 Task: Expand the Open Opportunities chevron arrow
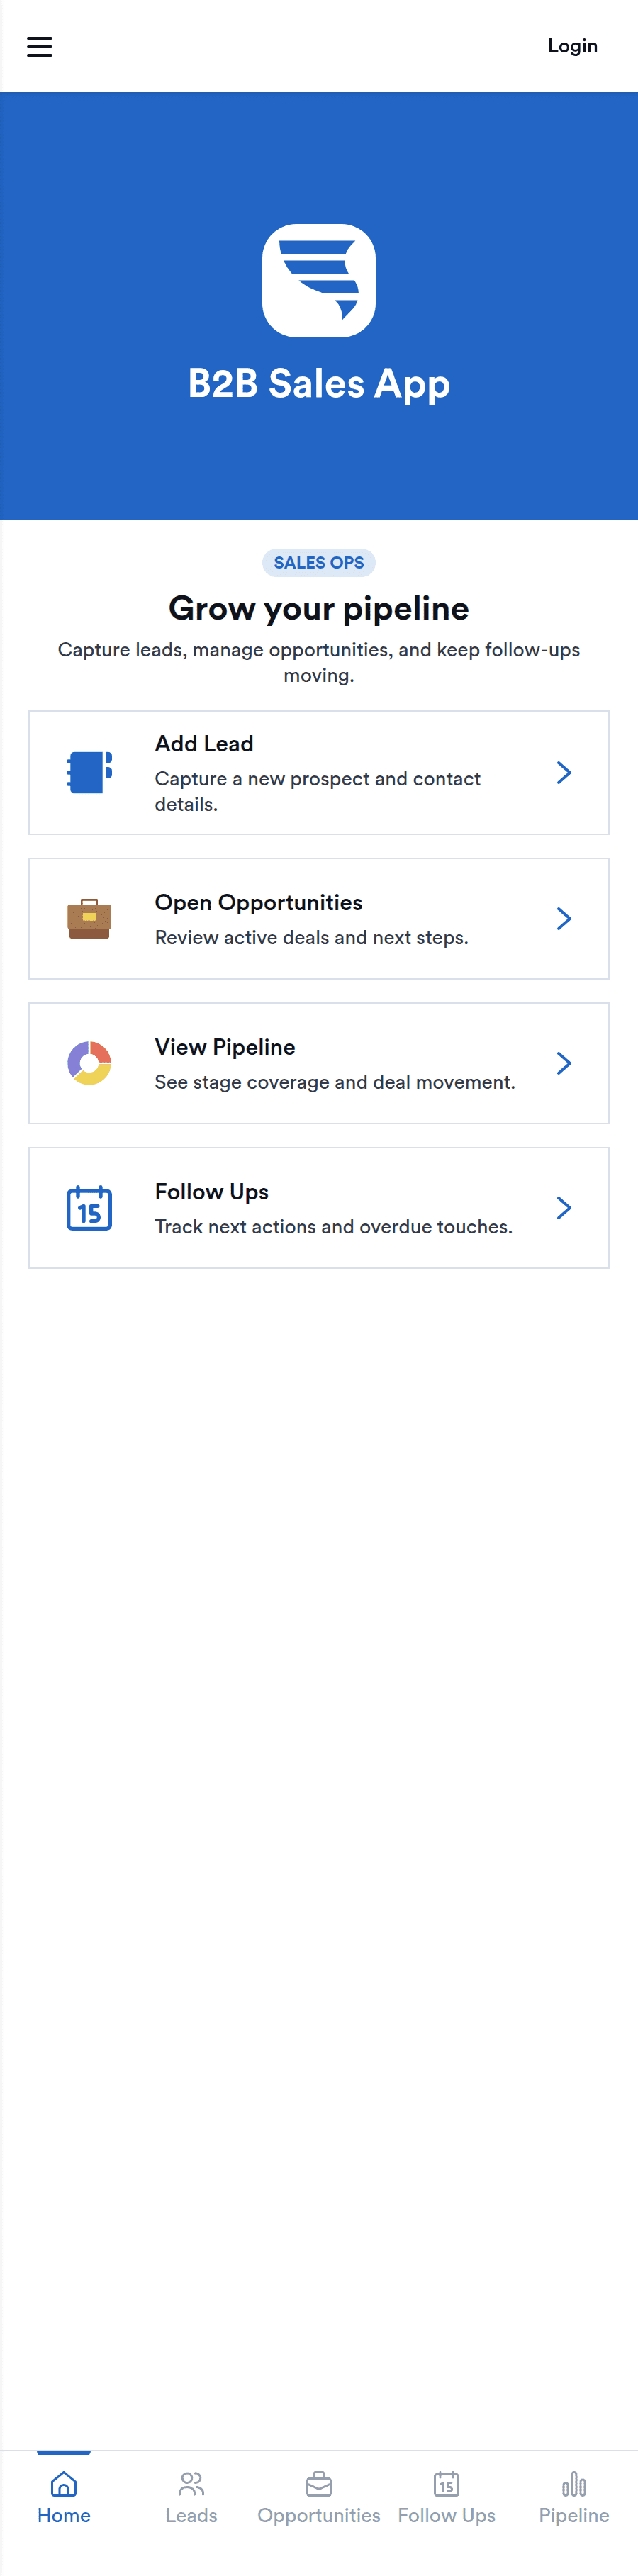coord(564,918)
